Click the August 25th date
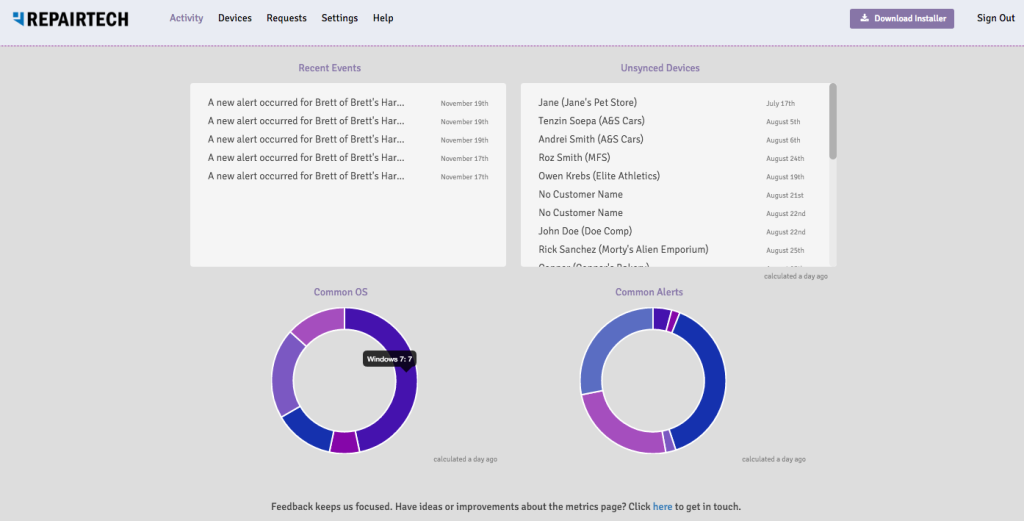The image size is (1024, 521). coord(785,251)
